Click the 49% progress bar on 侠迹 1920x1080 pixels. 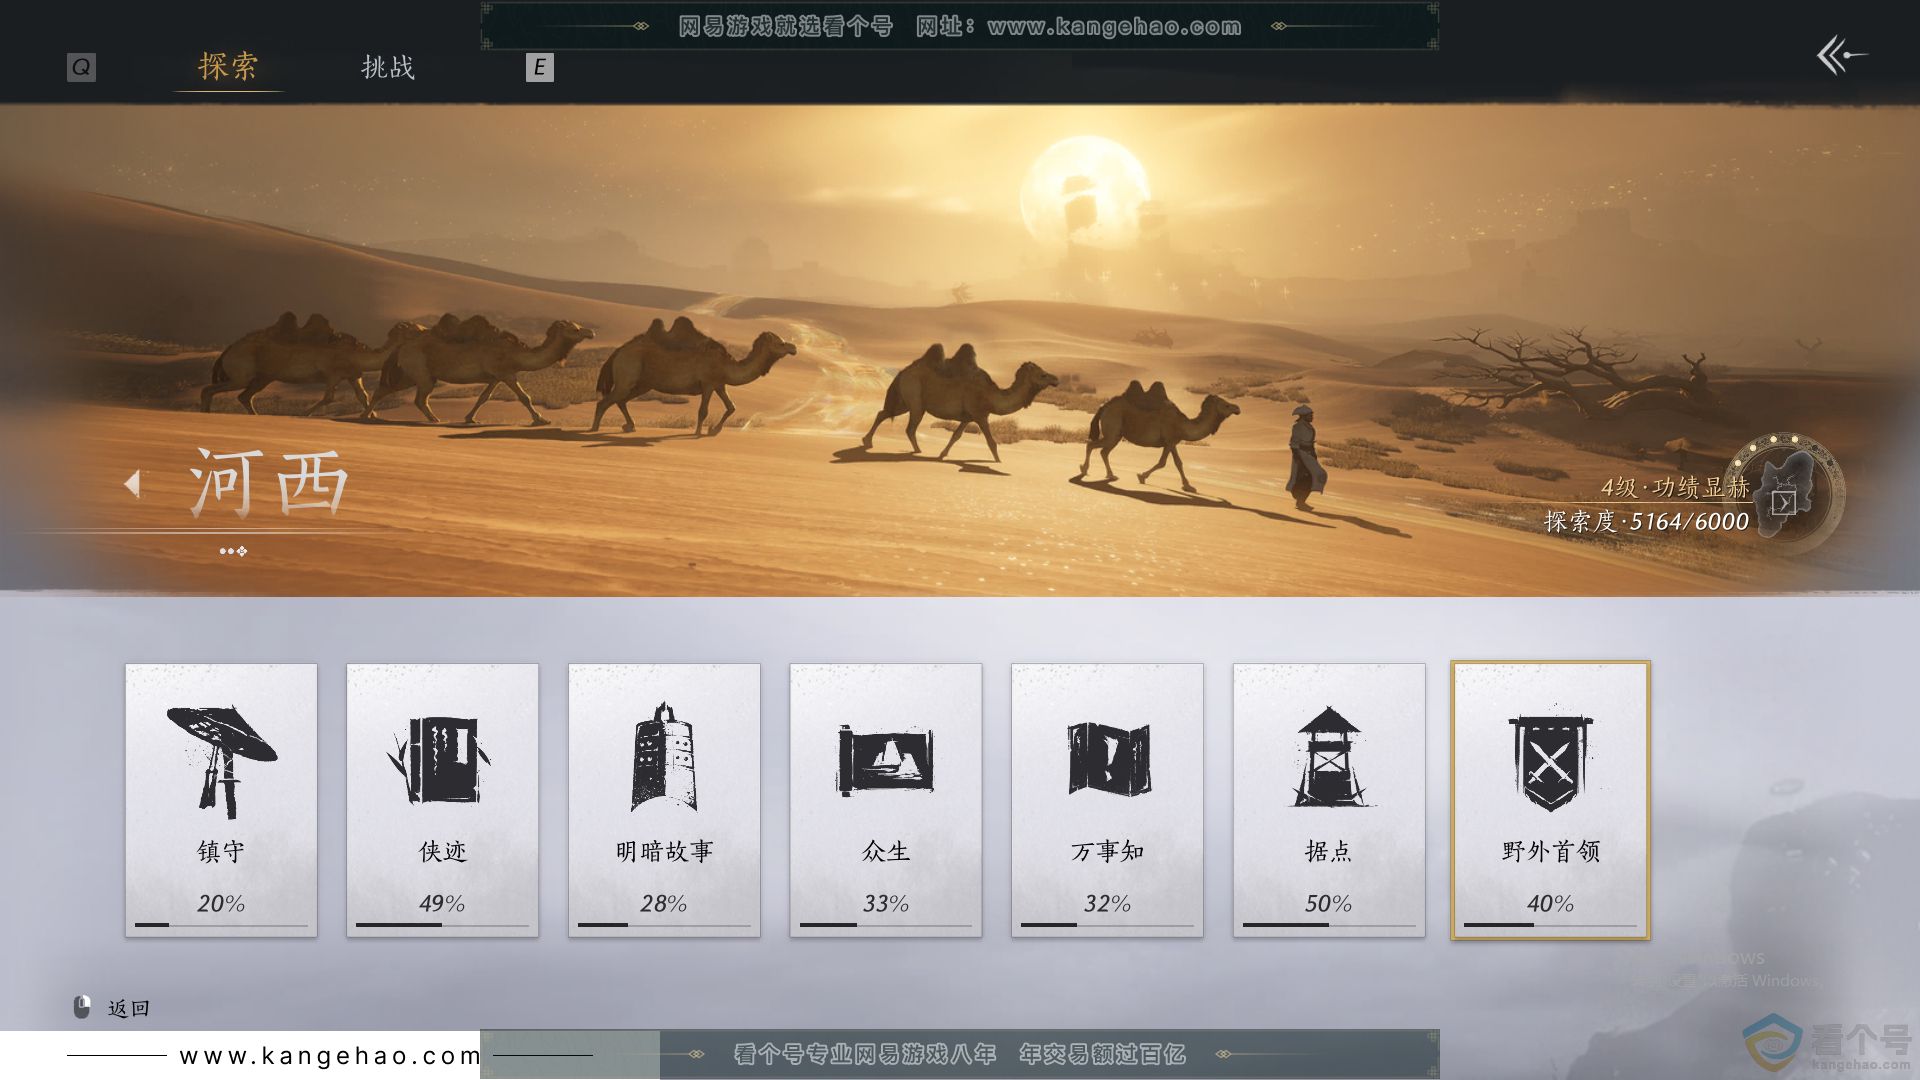(x=442, y=925)
